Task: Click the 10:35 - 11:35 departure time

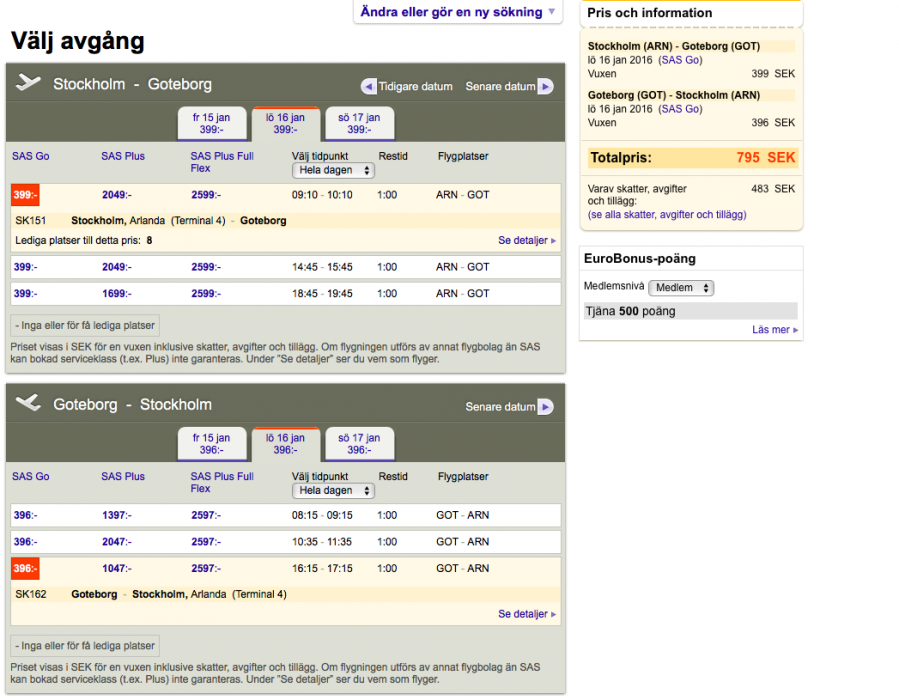Action: point(322,542)
